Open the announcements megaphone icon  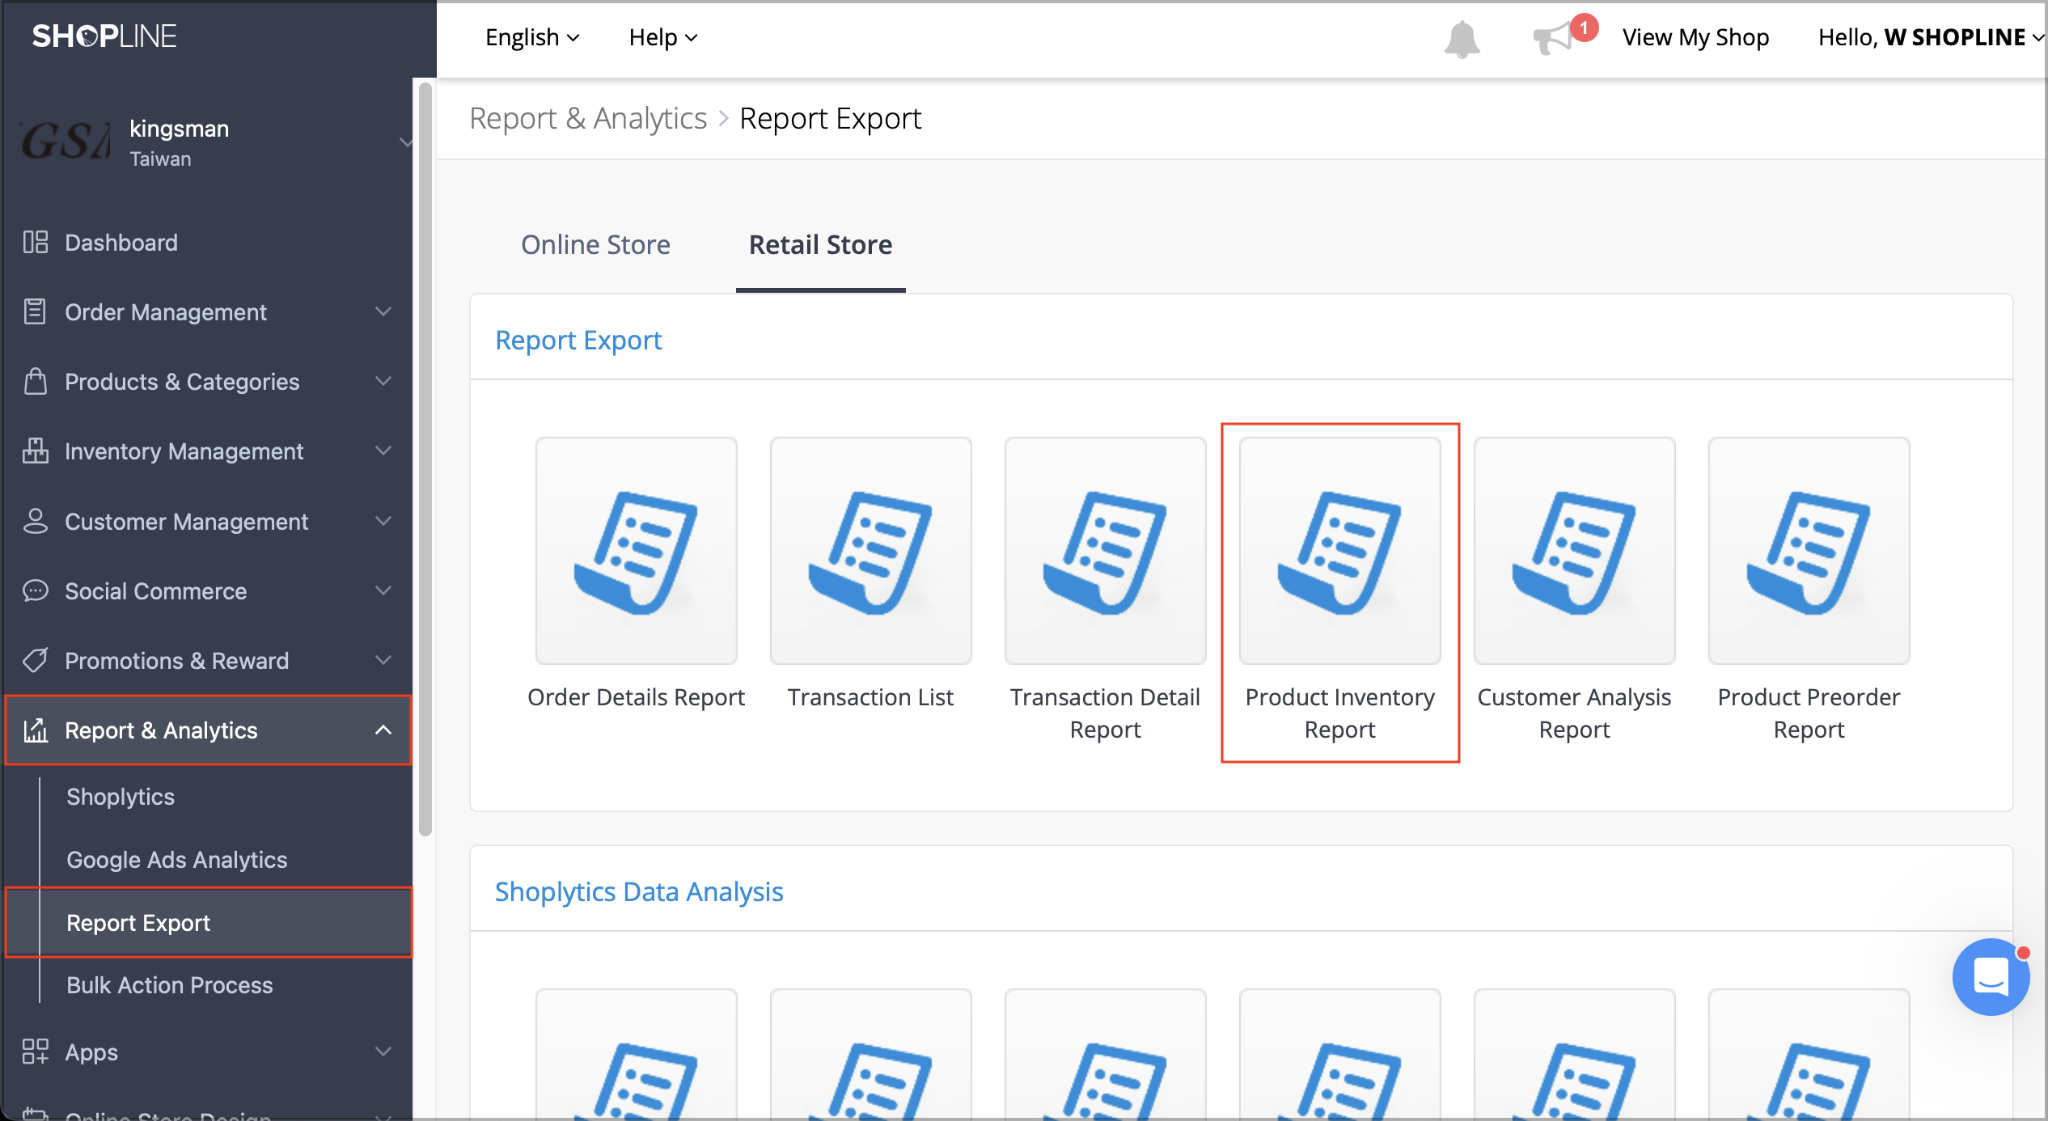coord(1552,39)
